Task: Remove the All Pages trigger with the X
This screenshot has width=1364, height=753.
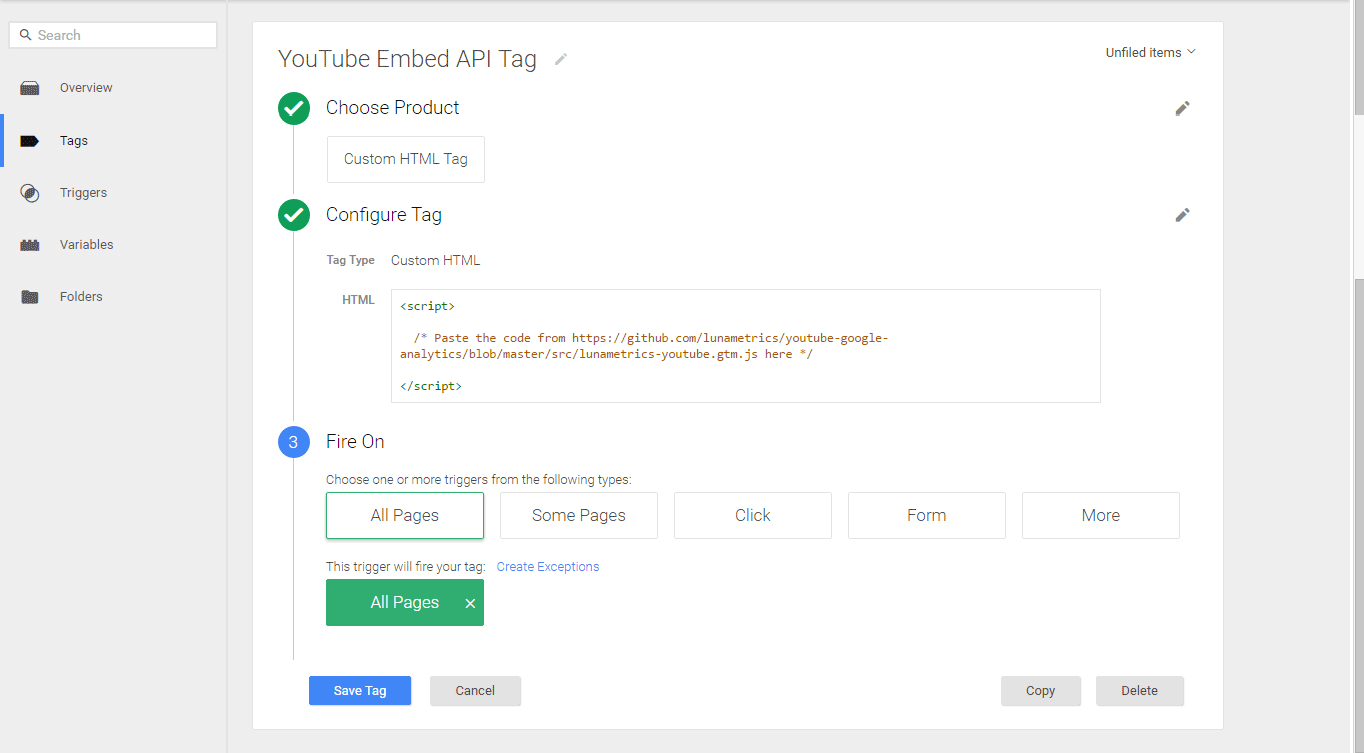Action: 470,602
